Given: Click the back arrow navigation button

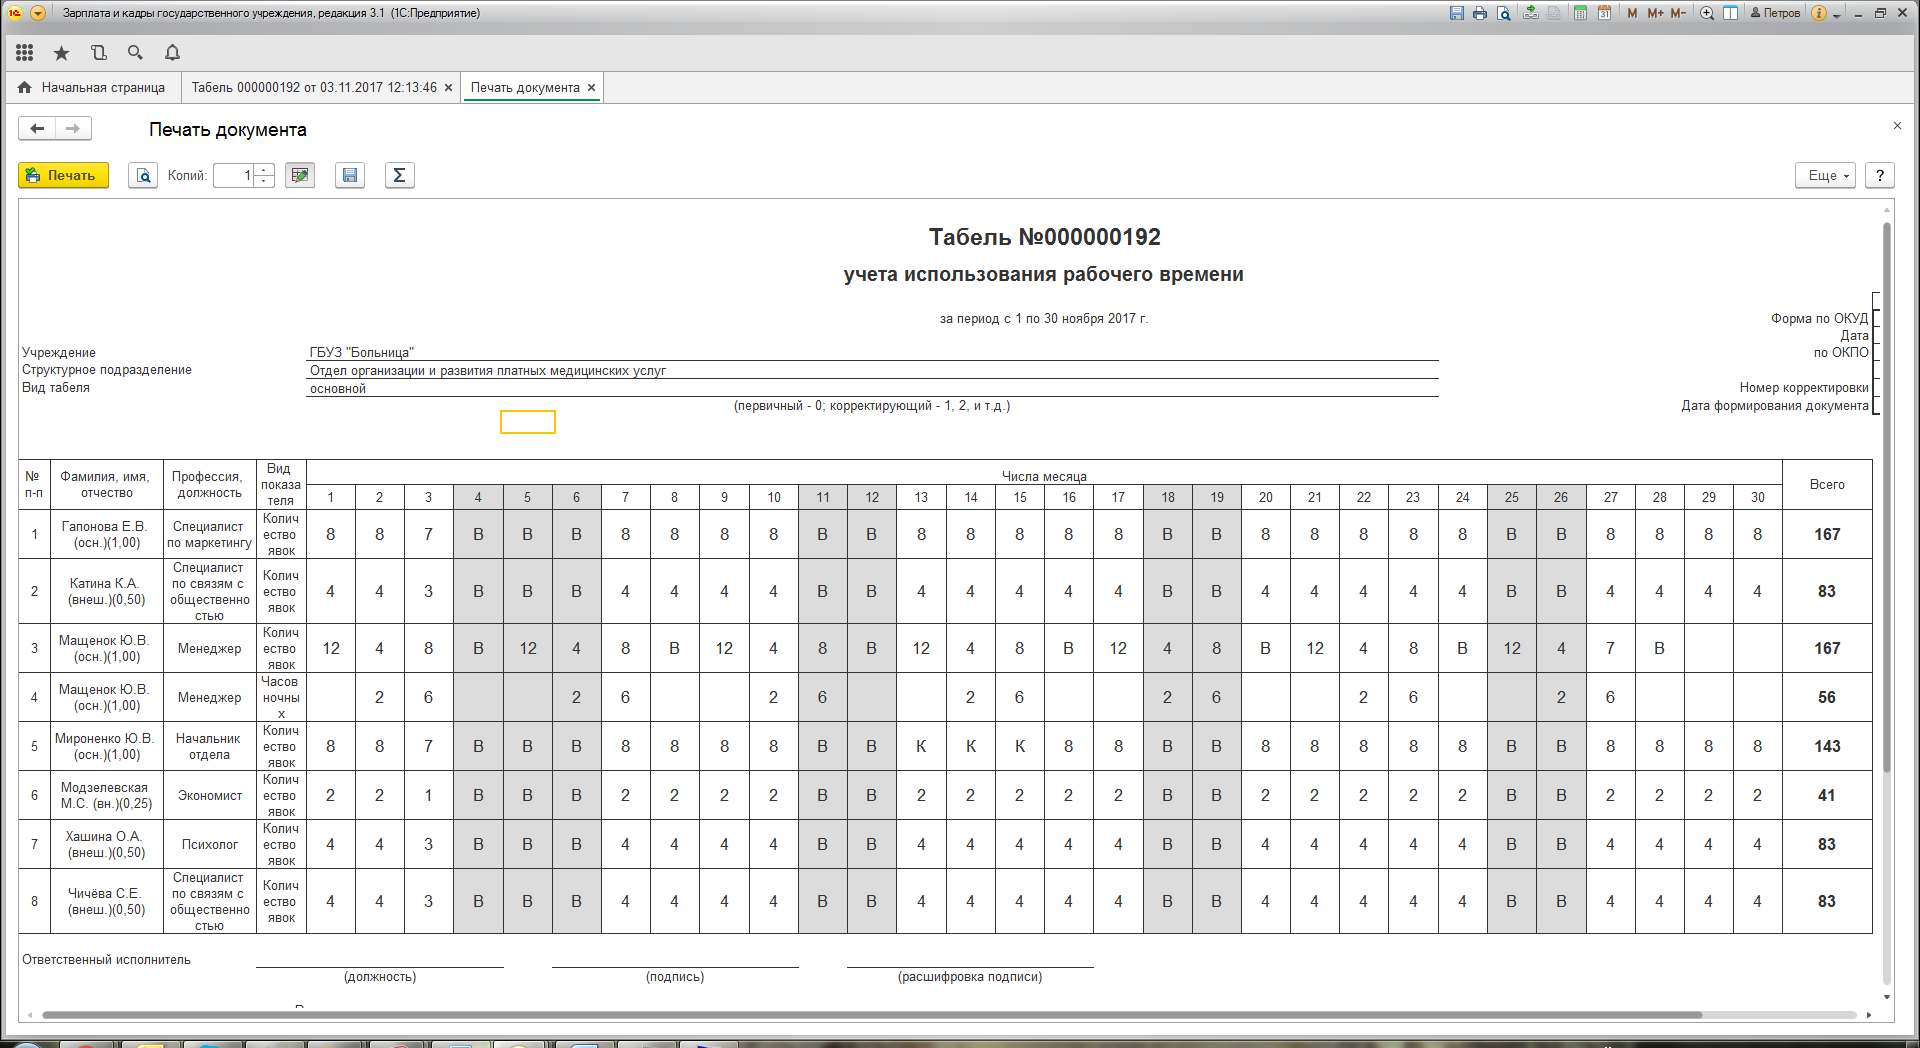Looking at the screenshot, I should click(37, 129).
